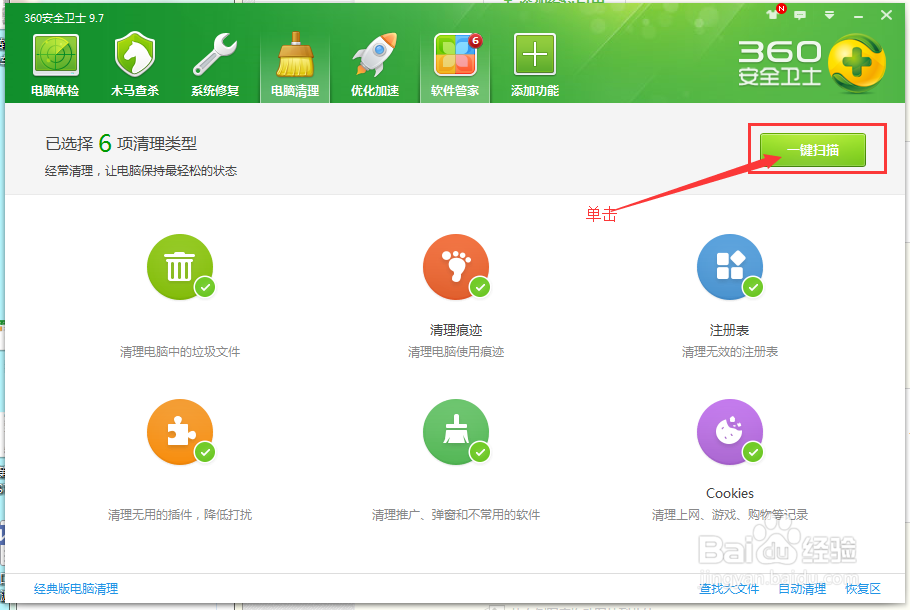
Task: Open the 经典版电脑清理 link
Action: (x=76, y=589)
